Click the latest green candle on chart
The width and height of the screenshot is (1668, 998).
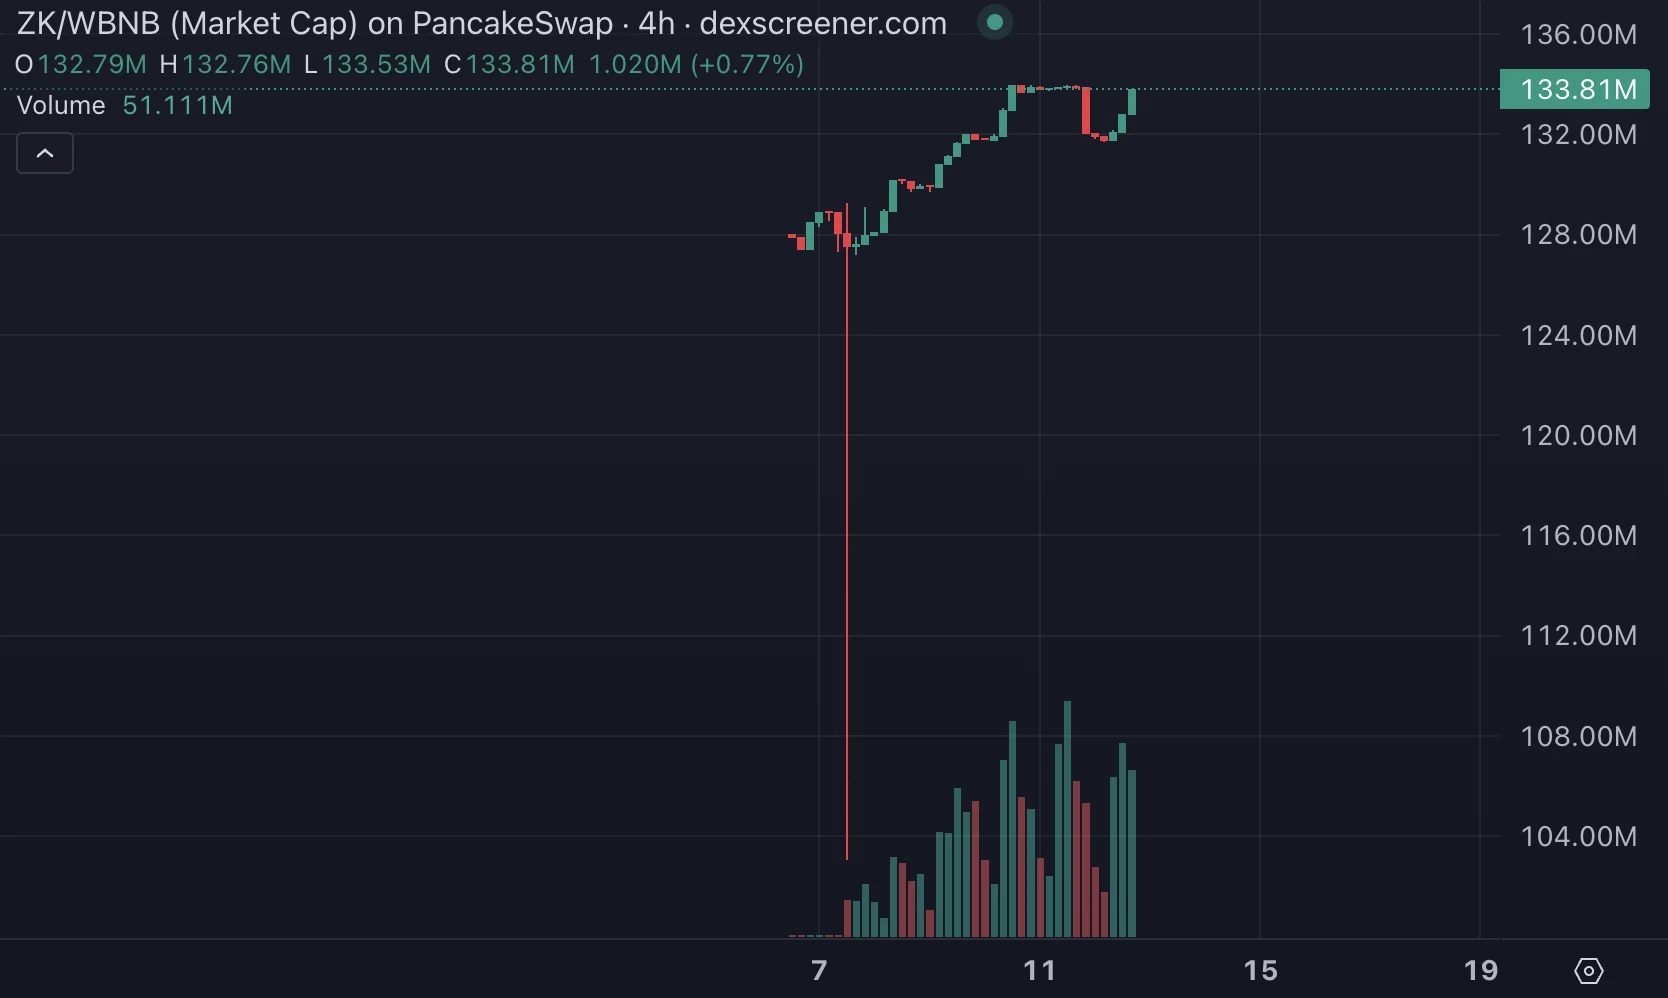pyautogui.click(x=1132, y=101)
